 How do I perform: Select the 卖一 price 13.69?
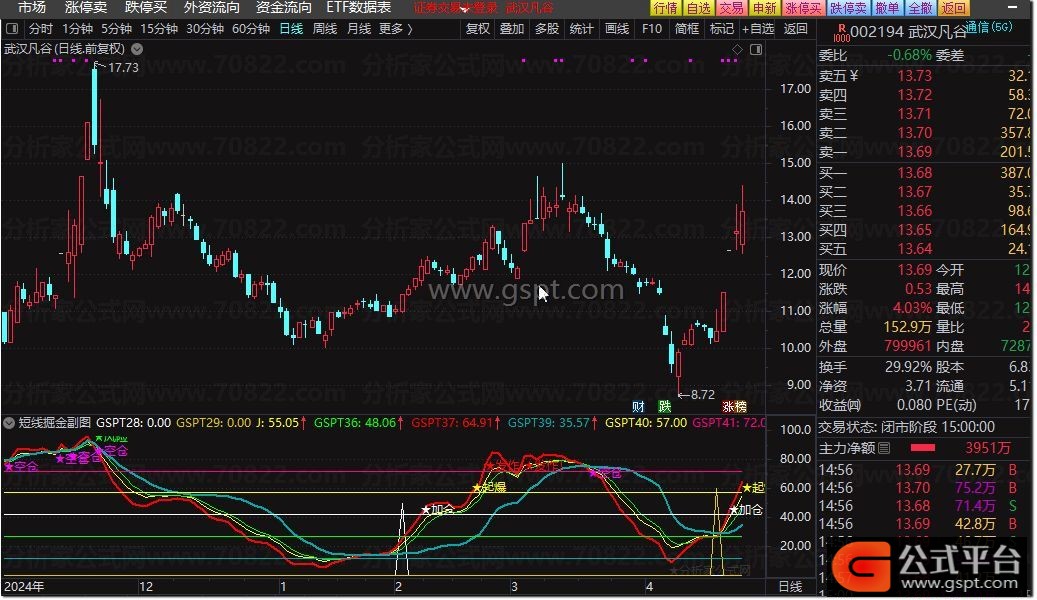pos(915,152)
